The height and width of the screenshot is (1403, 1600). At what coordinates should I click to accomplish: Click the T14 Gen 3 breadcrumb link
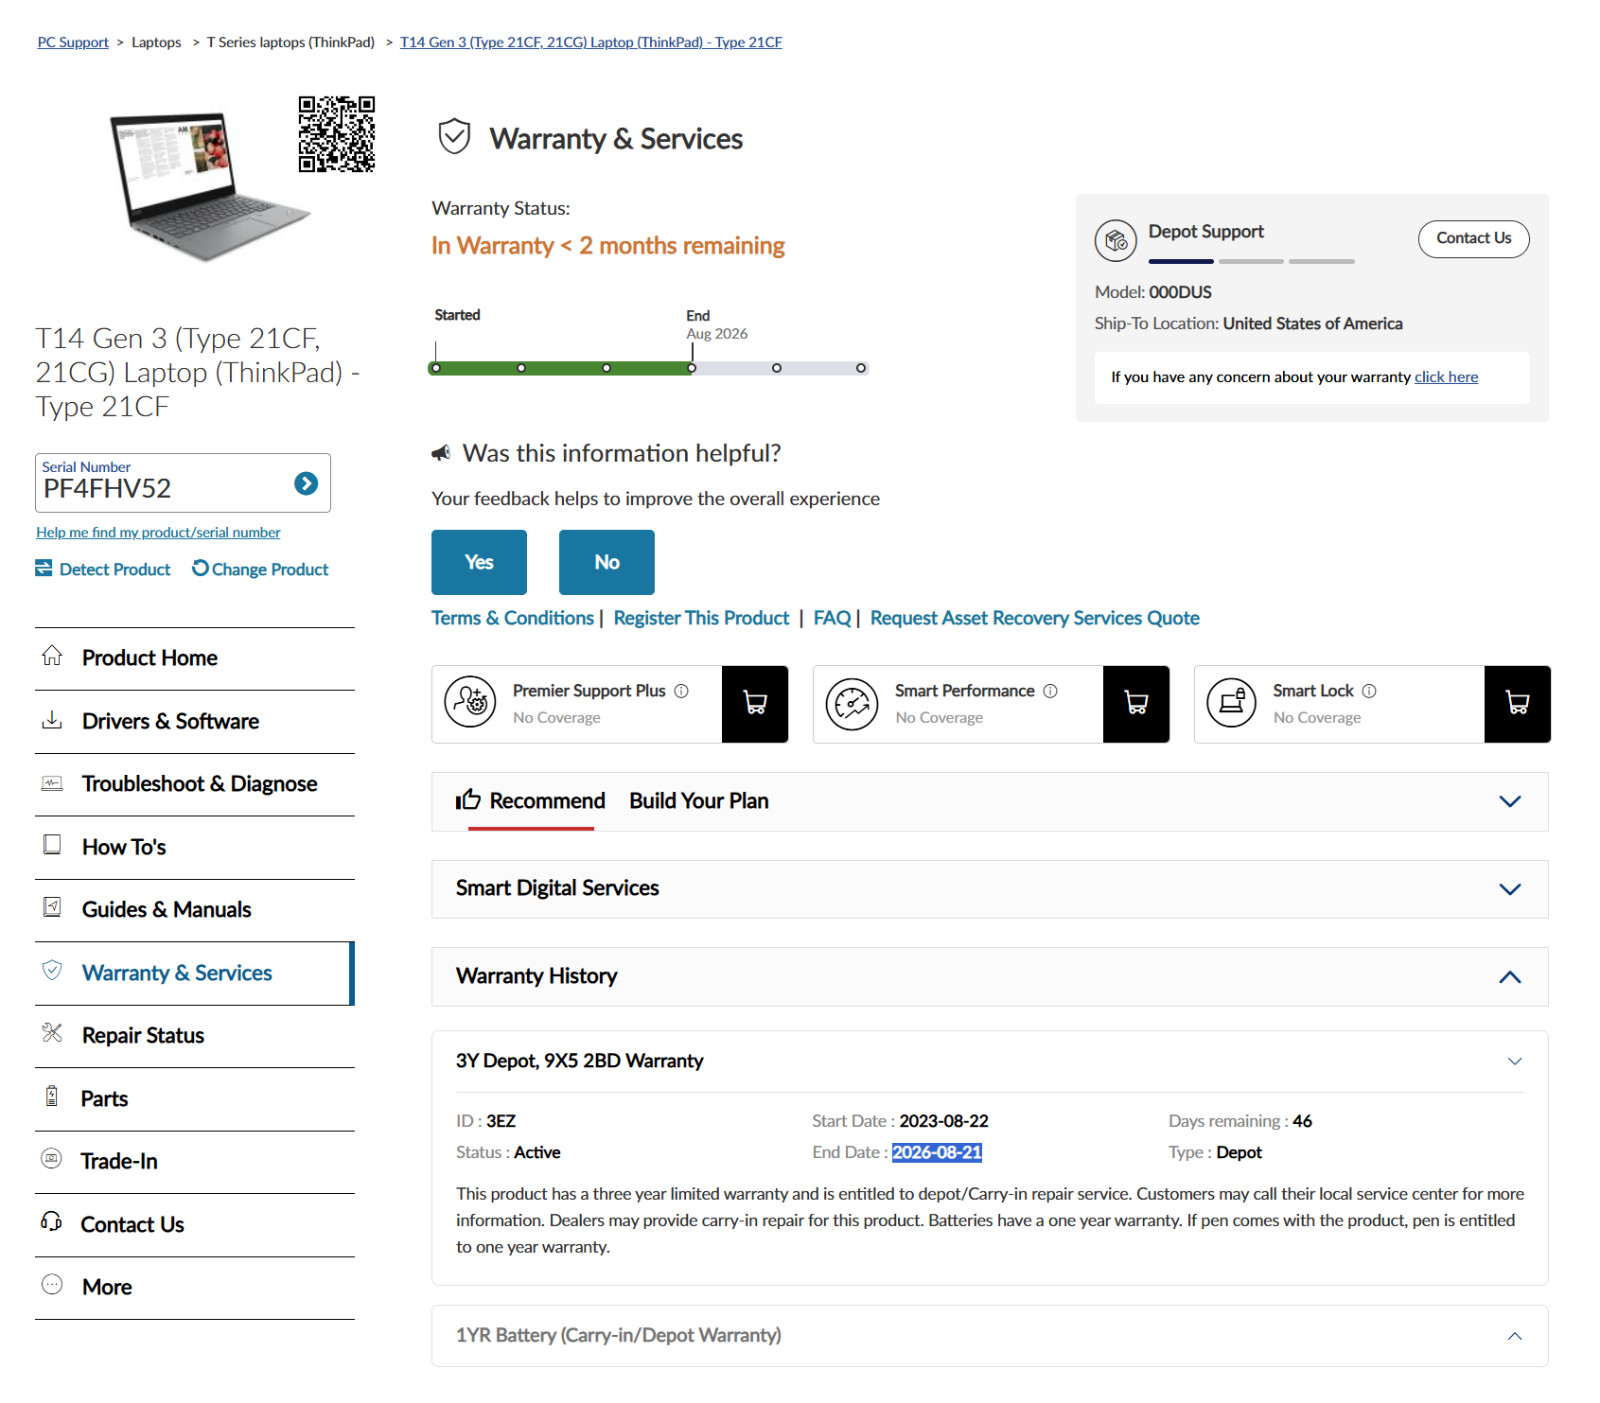coord(591,42)
